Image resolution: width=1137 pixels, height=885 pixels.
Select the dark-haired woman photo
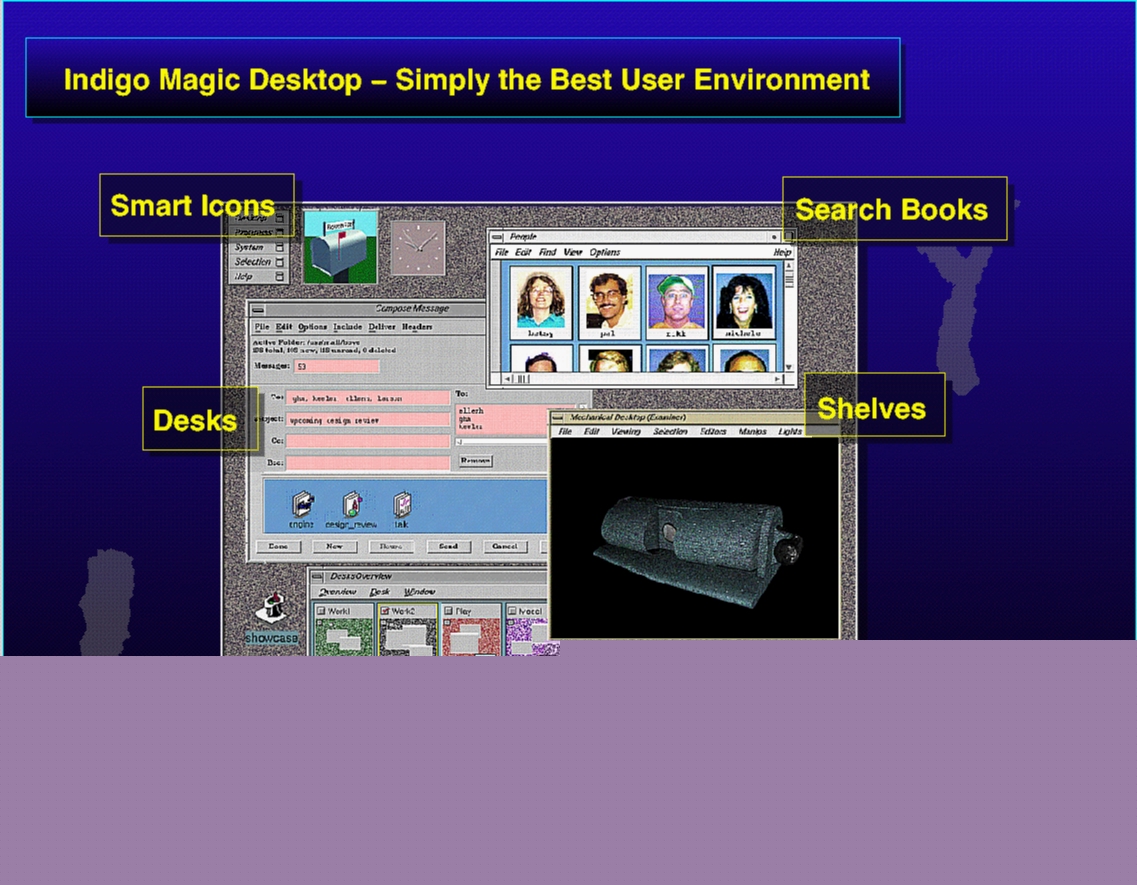[743, 302]
